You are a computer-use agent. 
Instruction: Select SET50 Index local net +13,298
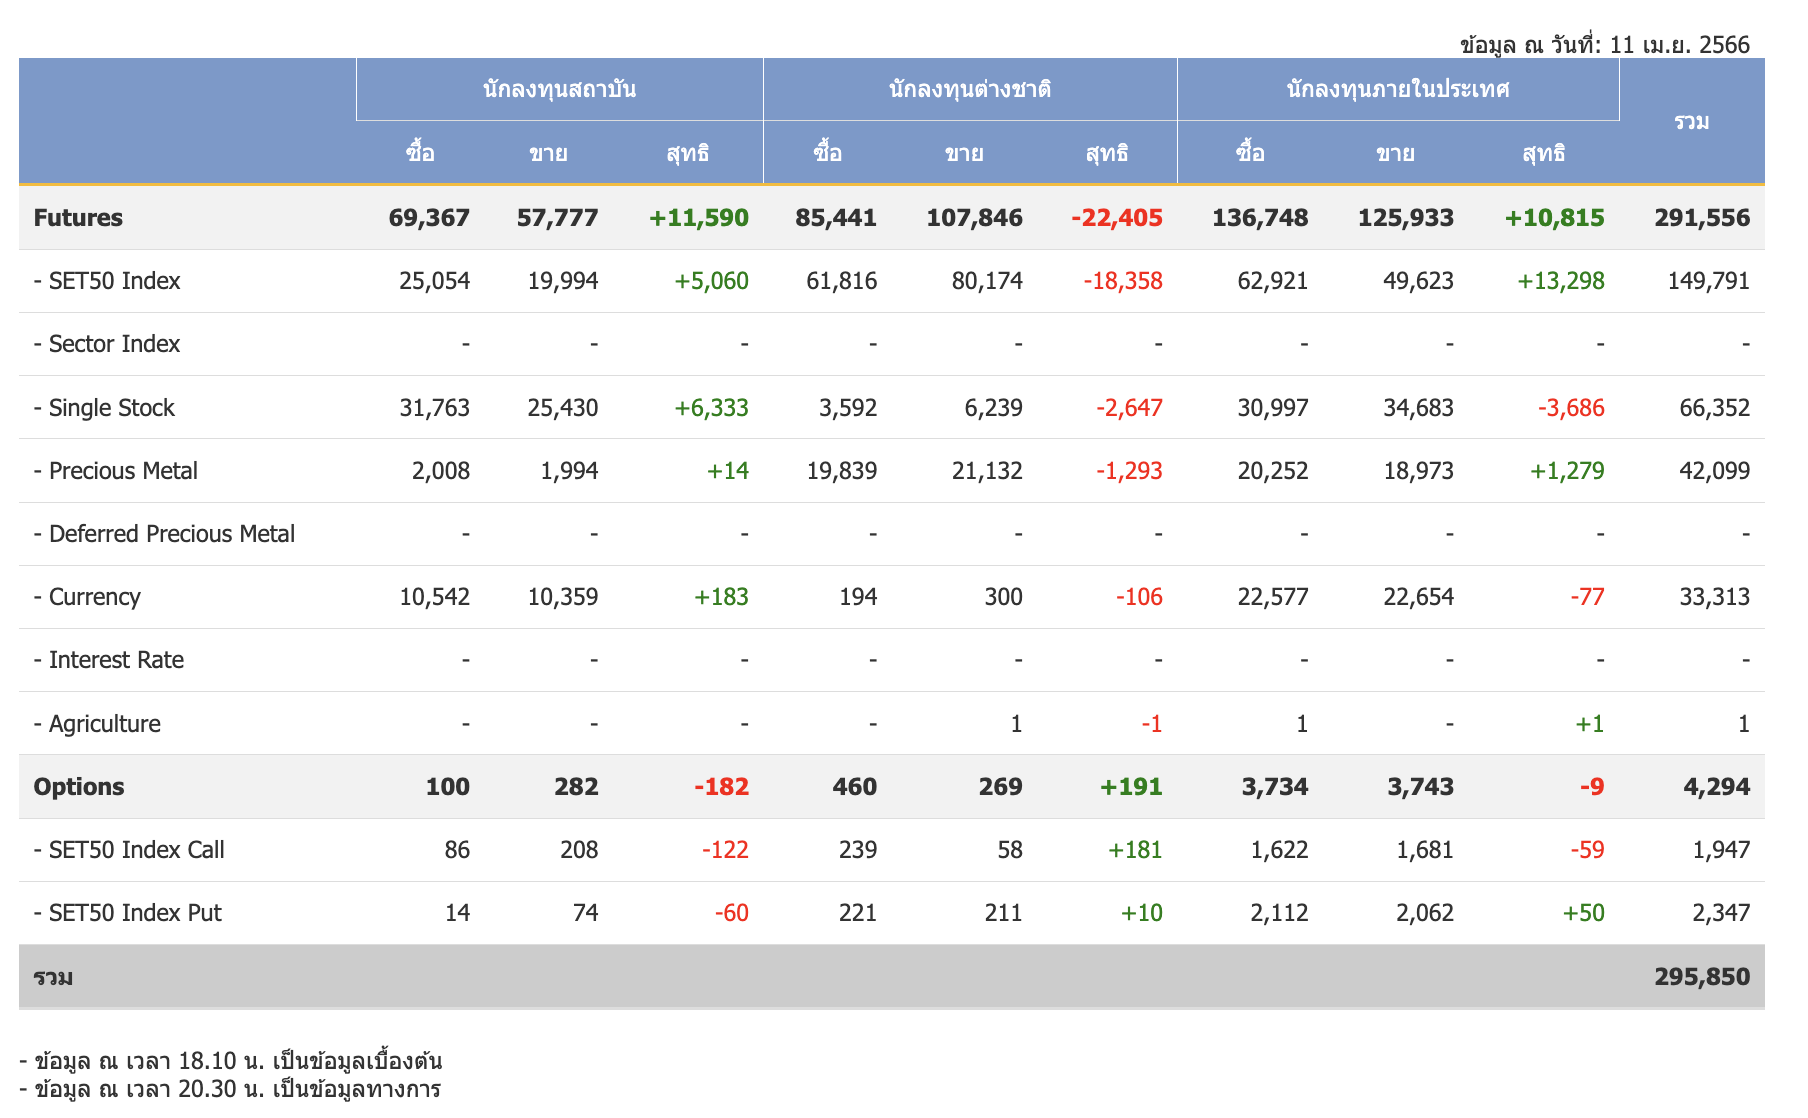[x=1561, y=281]
